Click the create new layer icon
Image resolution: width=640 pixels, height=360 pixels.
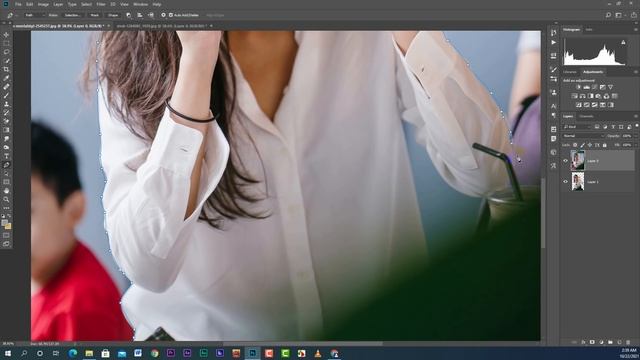619,342
